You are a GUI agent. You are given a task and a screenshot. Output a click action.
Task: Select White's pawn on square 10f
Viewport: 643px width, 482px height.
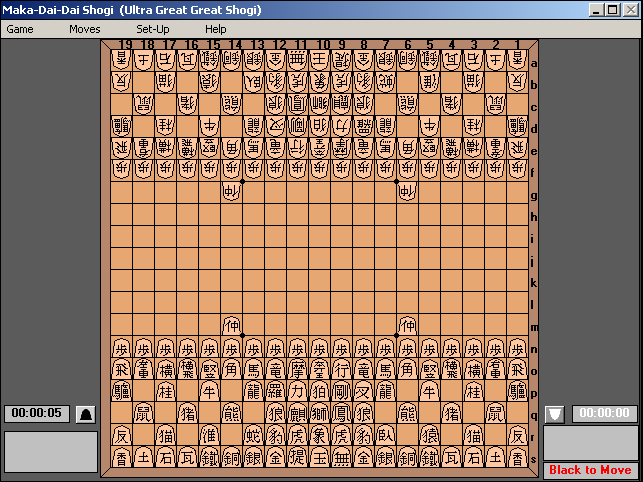(x=319, y=170)
